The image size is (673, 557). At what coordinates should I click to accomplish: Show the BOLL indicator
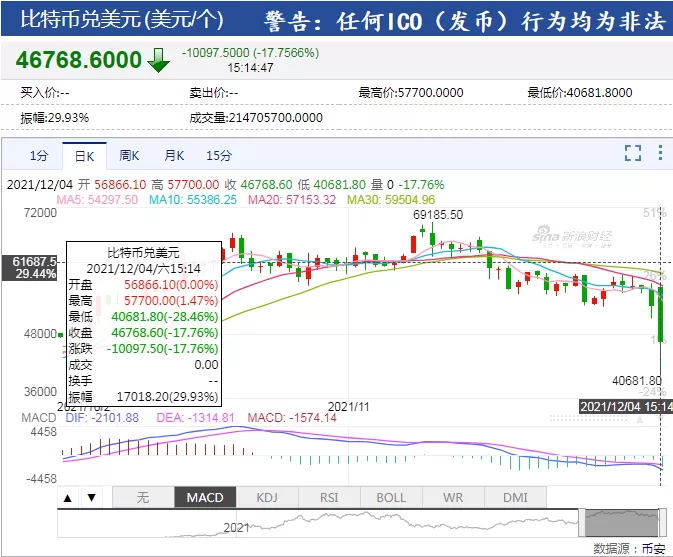pyautogui.click(x=391, y=497)
